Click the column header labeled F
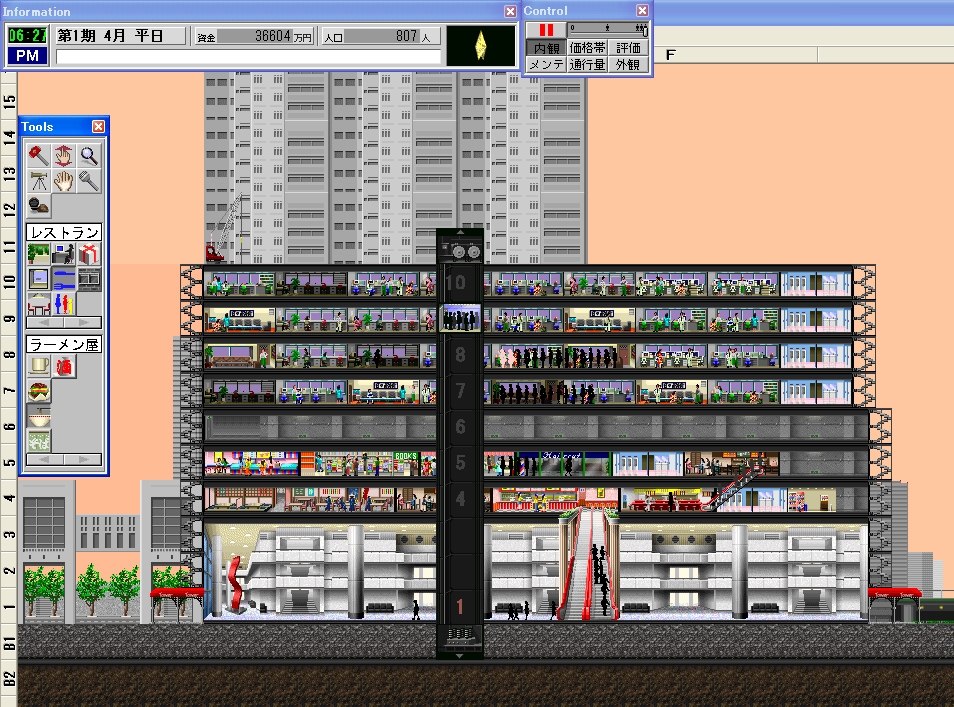Viewport: 954px width, 707px height. click(x=670, y=55)
